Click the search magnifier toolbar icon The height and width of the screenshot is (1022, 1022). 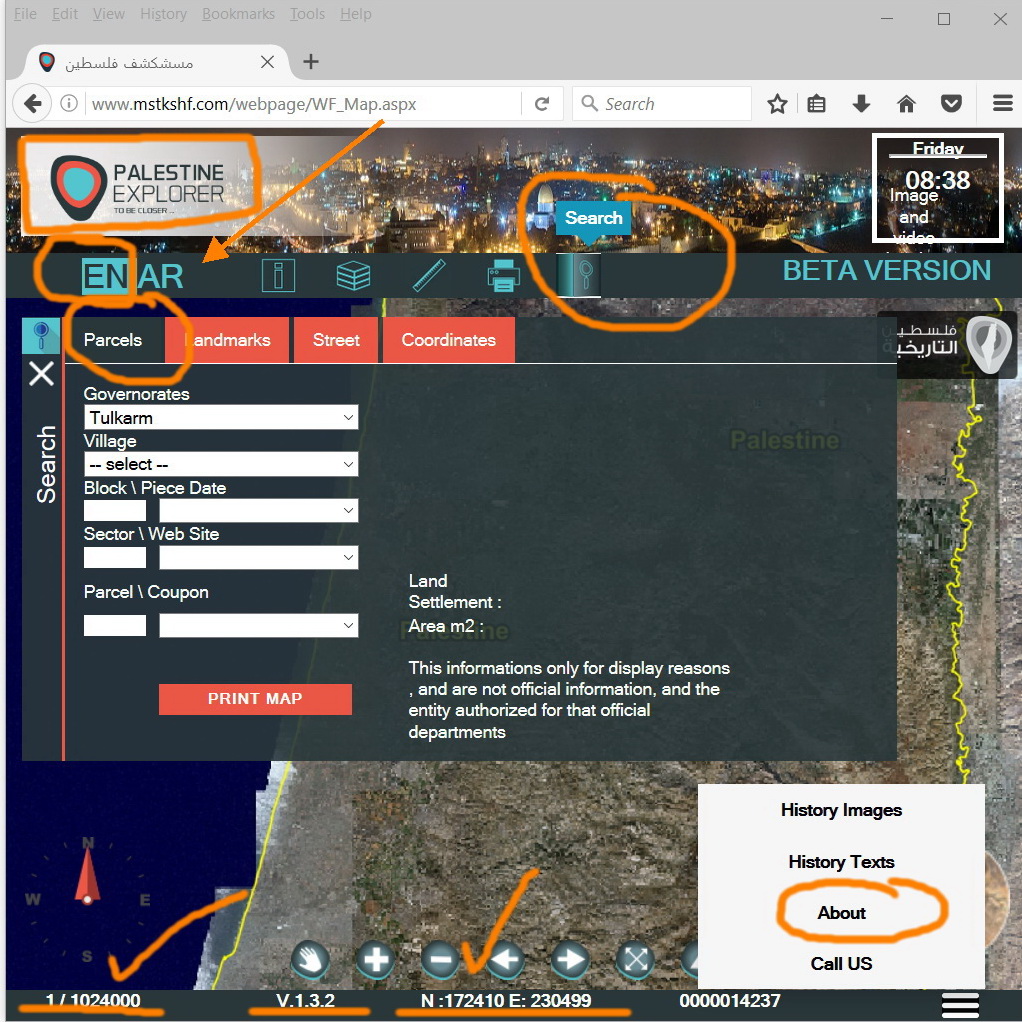pos(579,274)
